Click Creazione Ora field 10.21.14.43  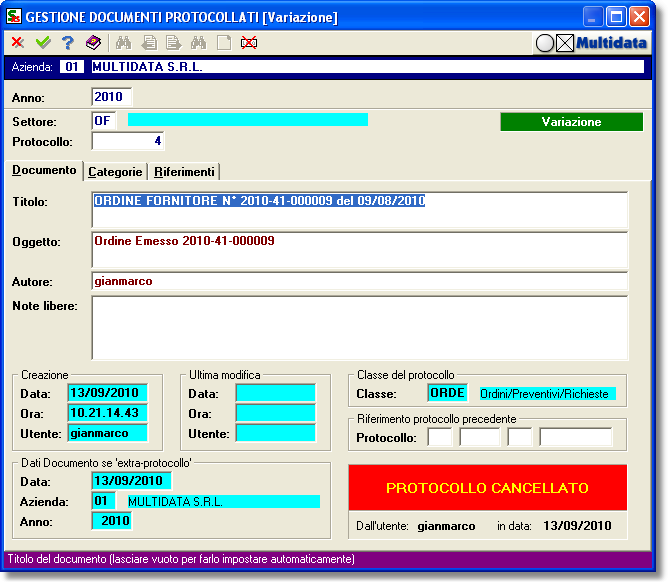coord(107,413)
